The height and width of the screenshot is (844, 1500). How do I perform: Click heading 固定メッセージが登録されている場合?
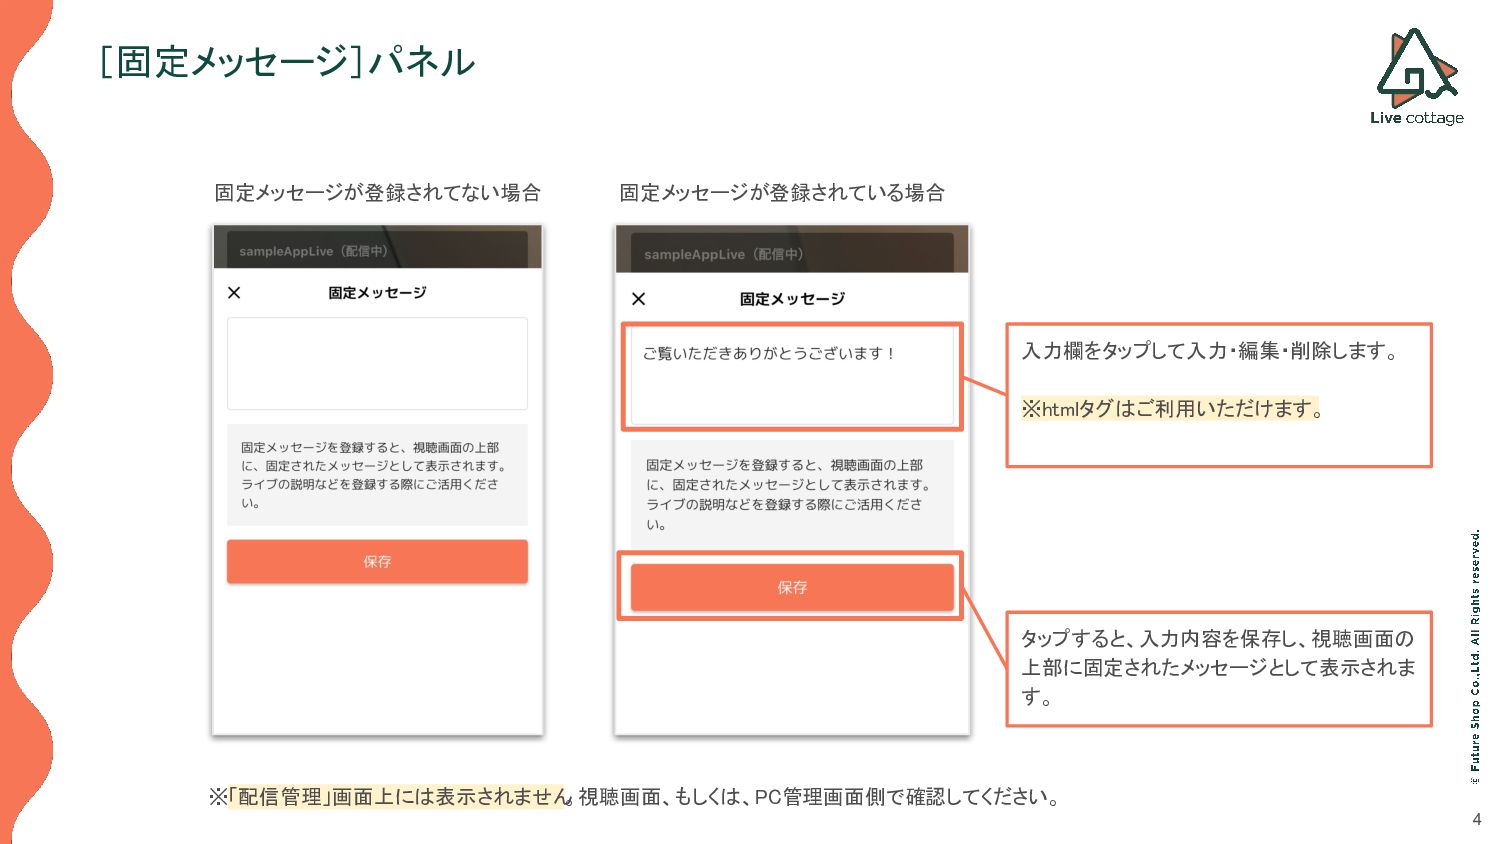(782, 193)
